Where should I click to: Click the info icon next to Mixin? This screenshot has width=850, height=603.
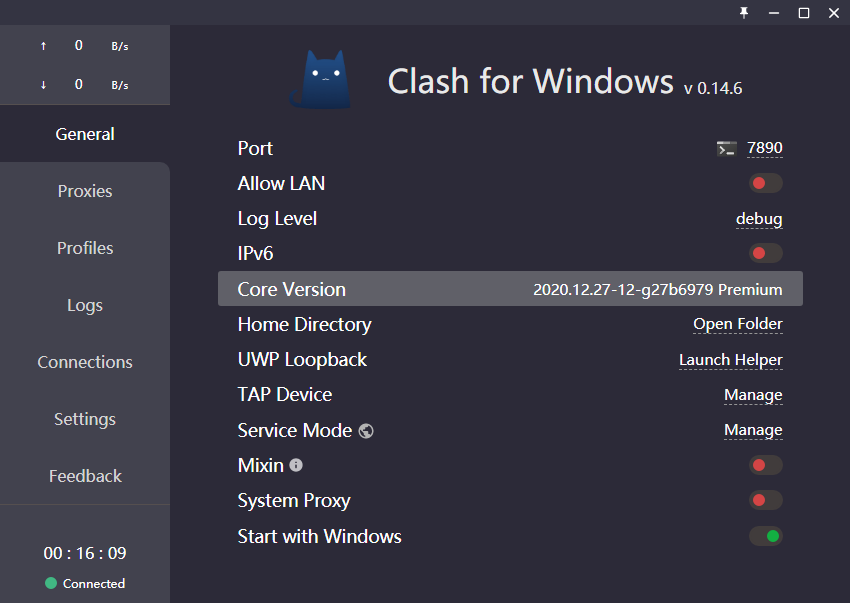[296, 465]
